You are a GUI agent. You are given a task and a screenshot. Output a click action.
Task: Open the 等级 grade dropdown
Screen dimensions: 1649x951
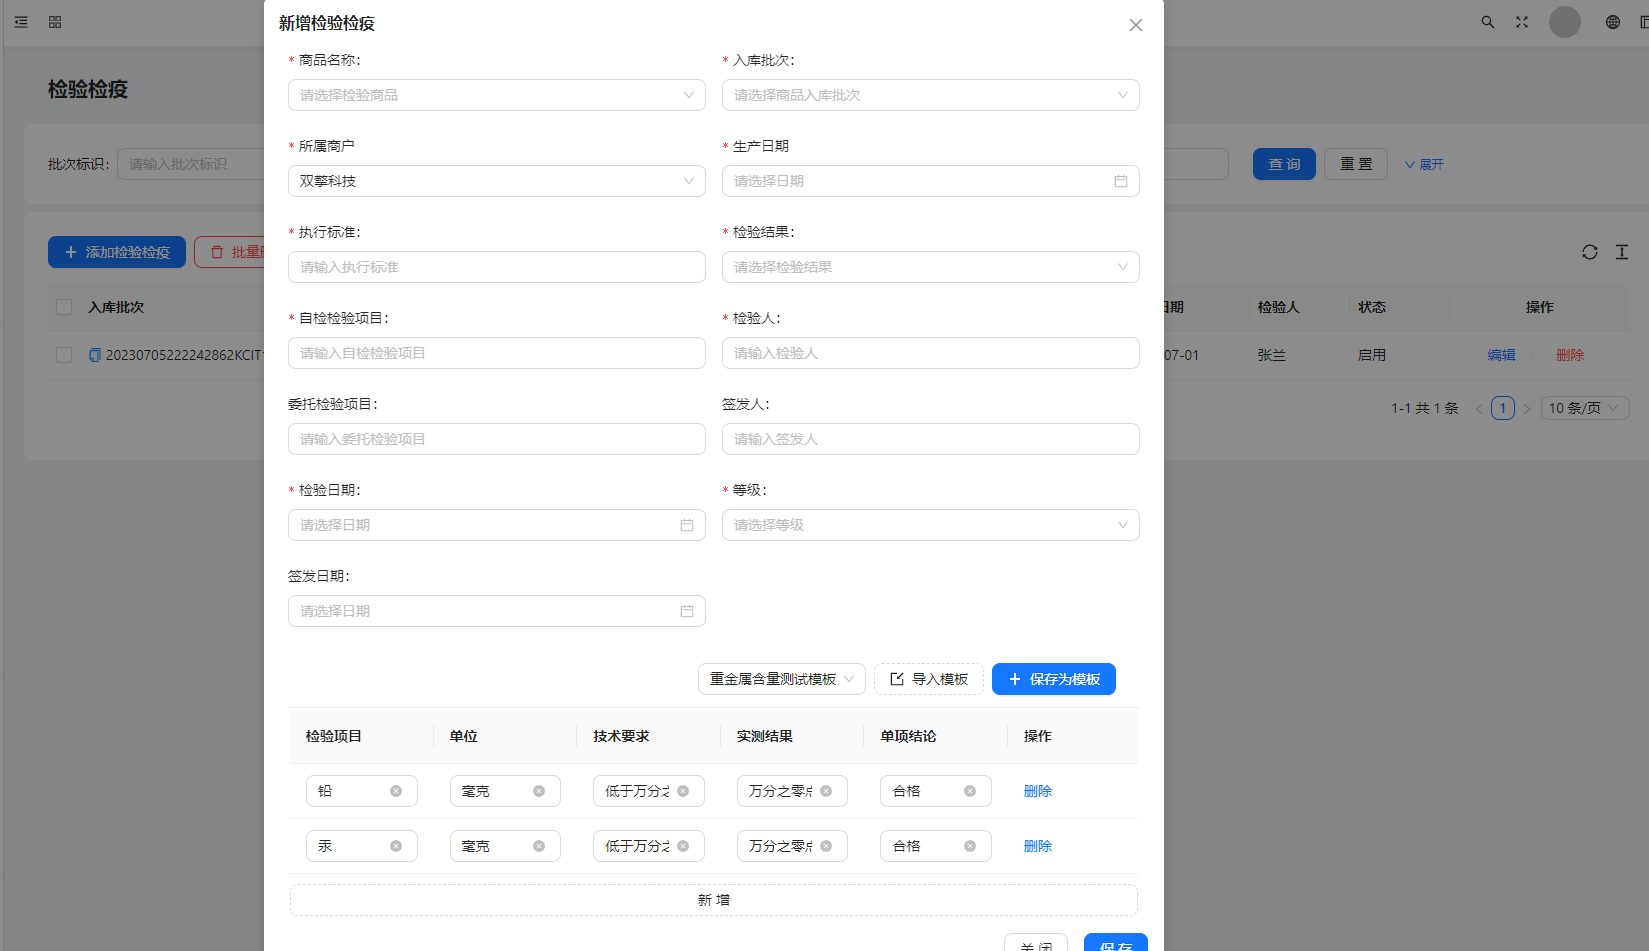[x=931, y=525]
